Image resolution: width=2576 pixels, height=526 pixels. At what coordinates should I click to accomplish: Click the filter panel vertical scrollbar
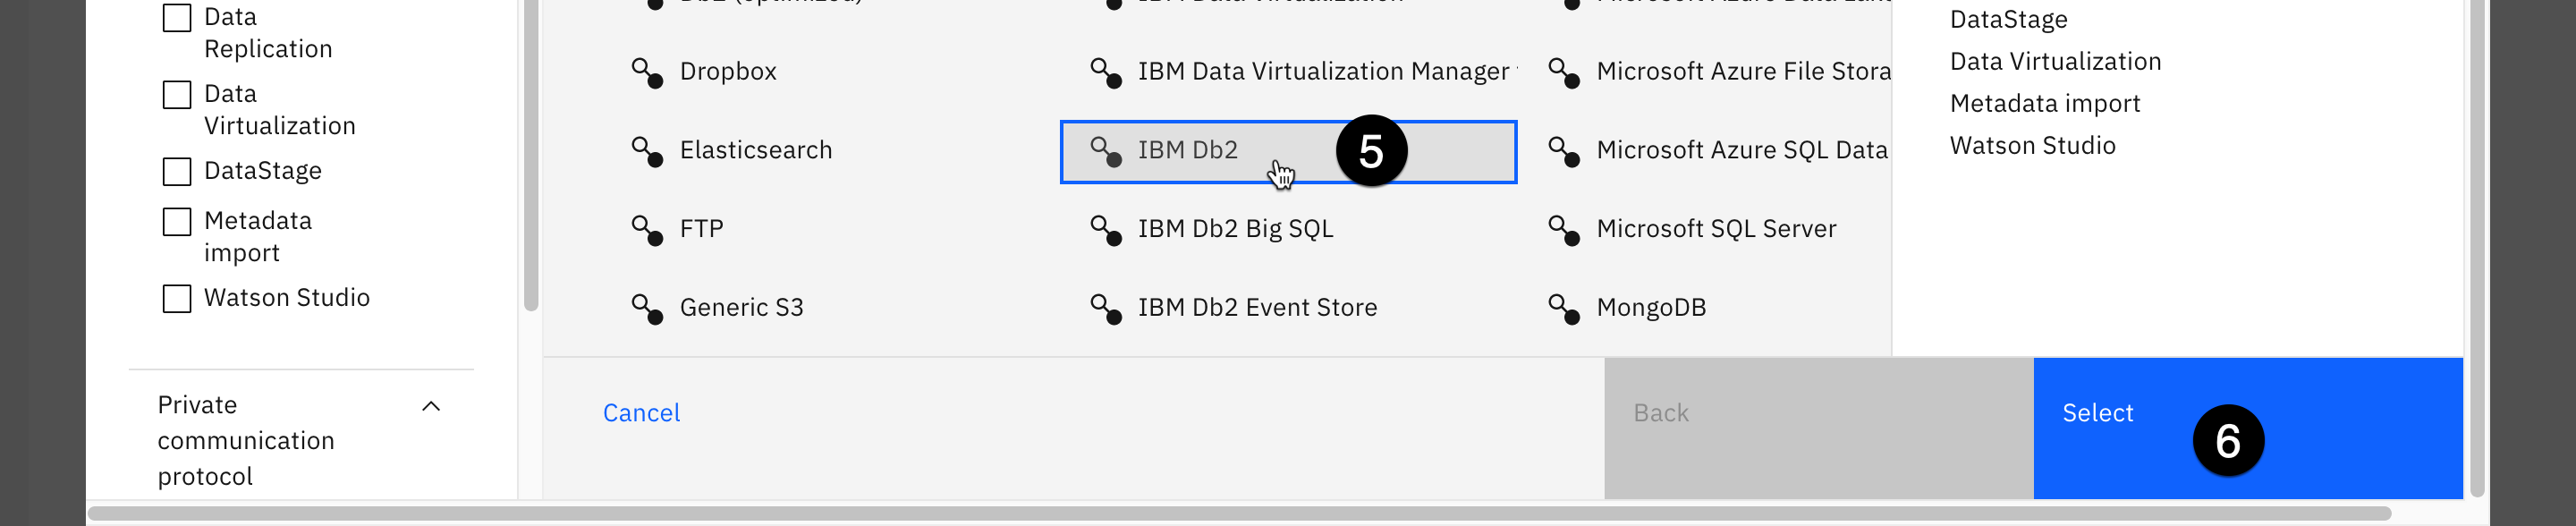531,155
